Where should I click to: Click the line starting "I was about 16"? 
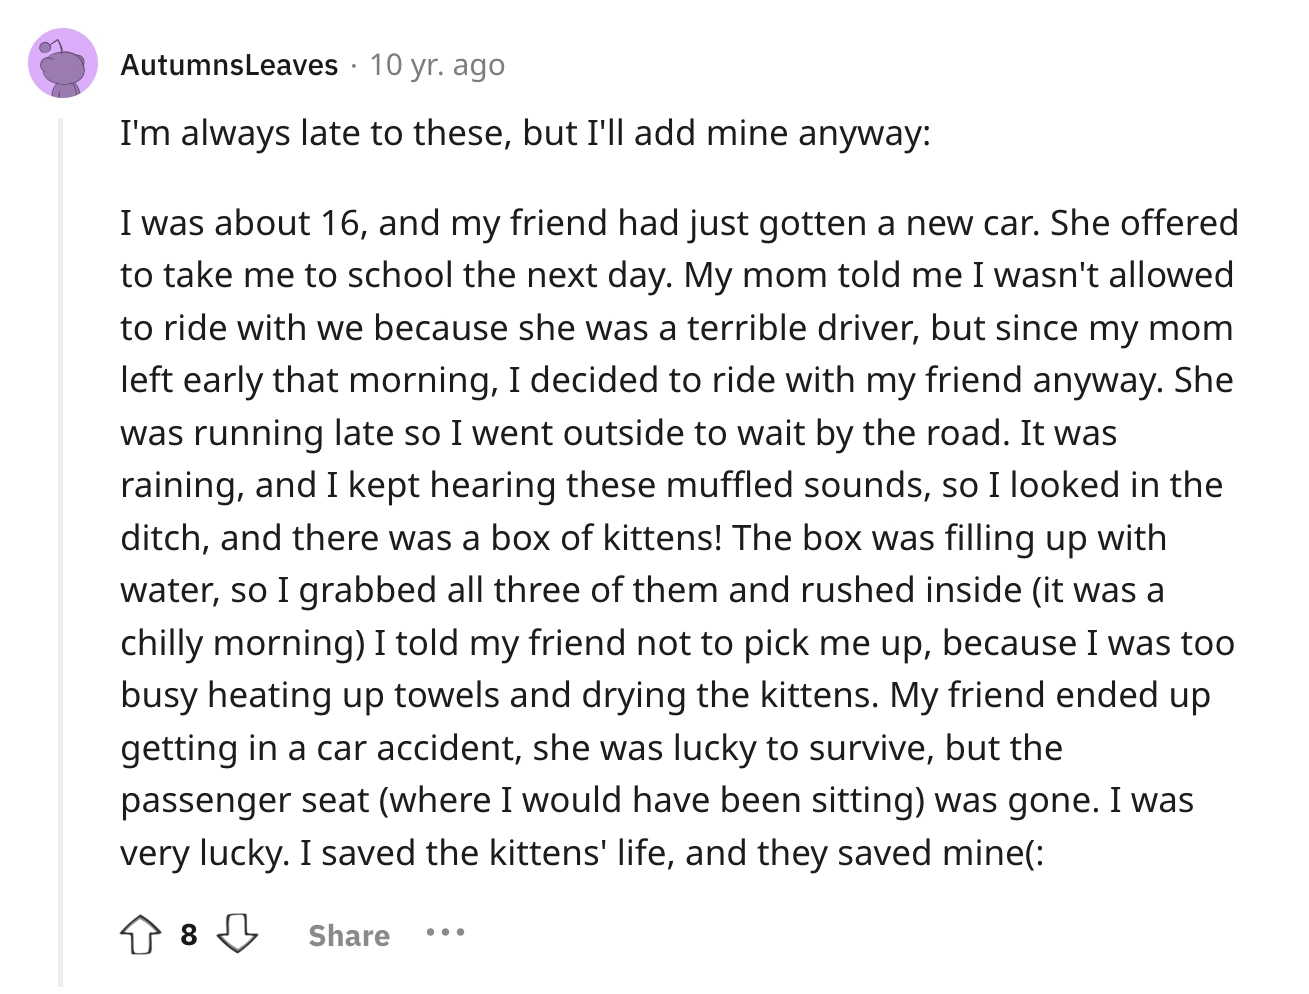point(679,222)
